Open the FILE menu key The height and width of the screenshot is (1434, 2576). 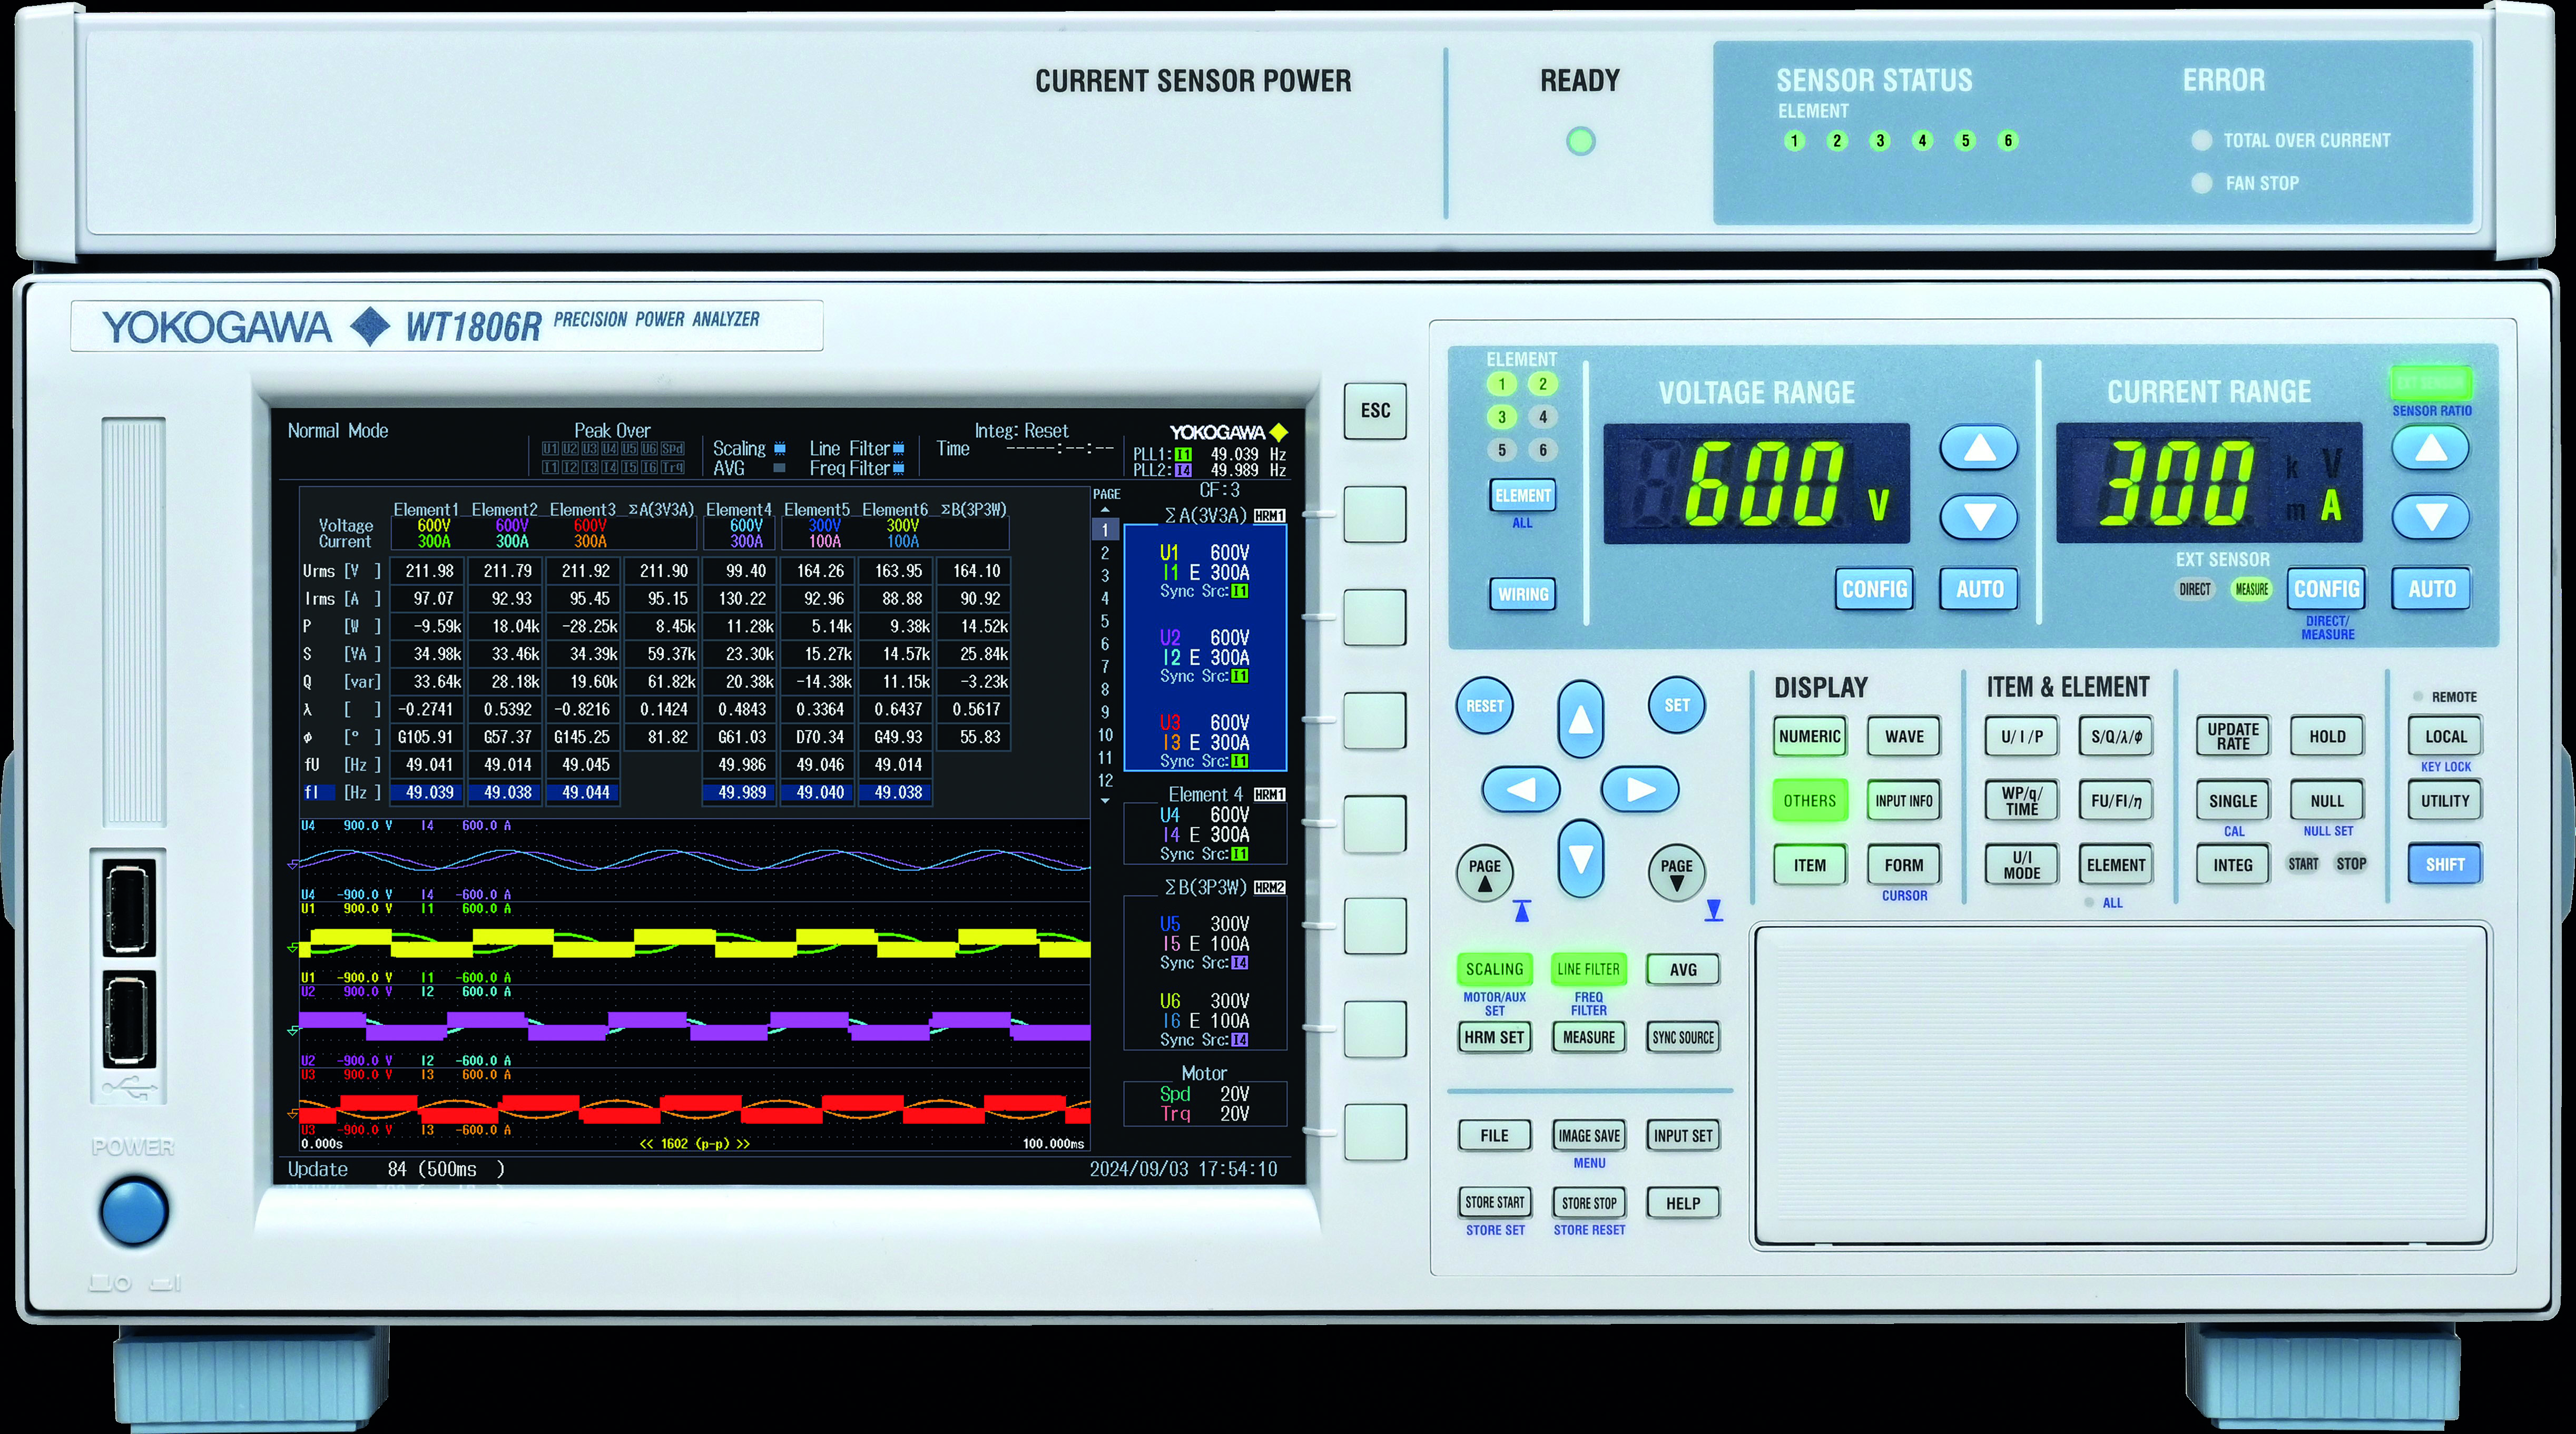[x=1495, y=1136]
